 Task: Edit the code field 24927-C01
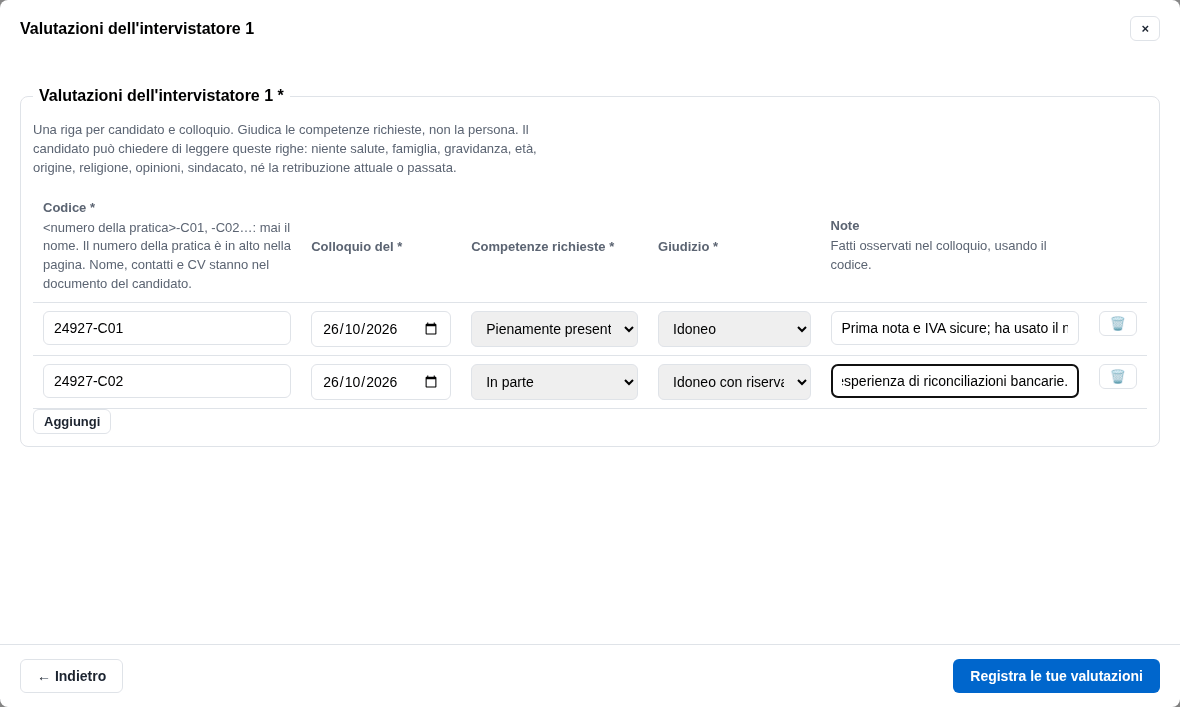pyautogui.click(x=167, y=328)
